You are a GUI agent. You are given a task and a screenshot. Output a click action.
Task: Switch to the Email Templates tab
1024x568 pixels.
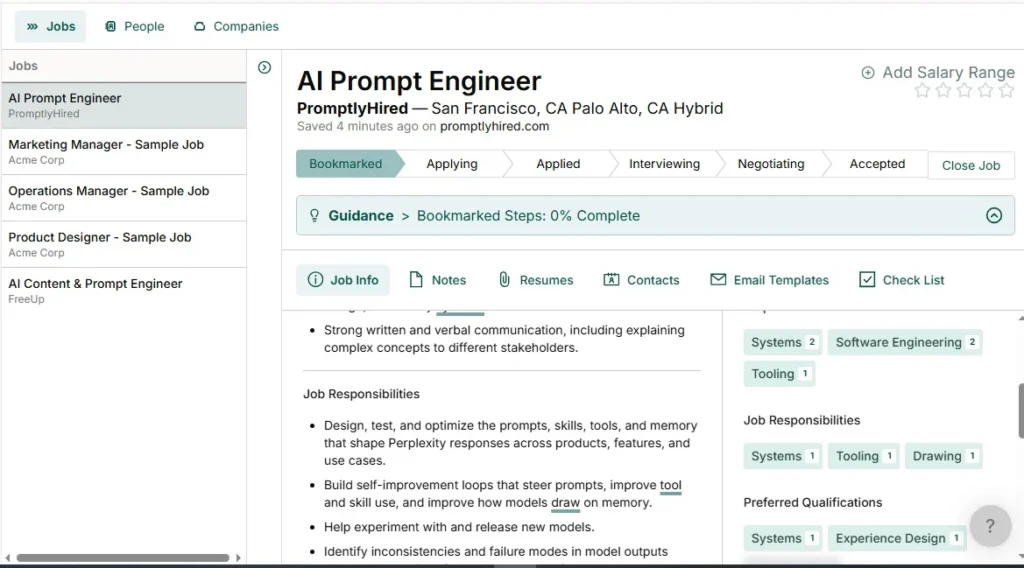[x=769, y=280]
